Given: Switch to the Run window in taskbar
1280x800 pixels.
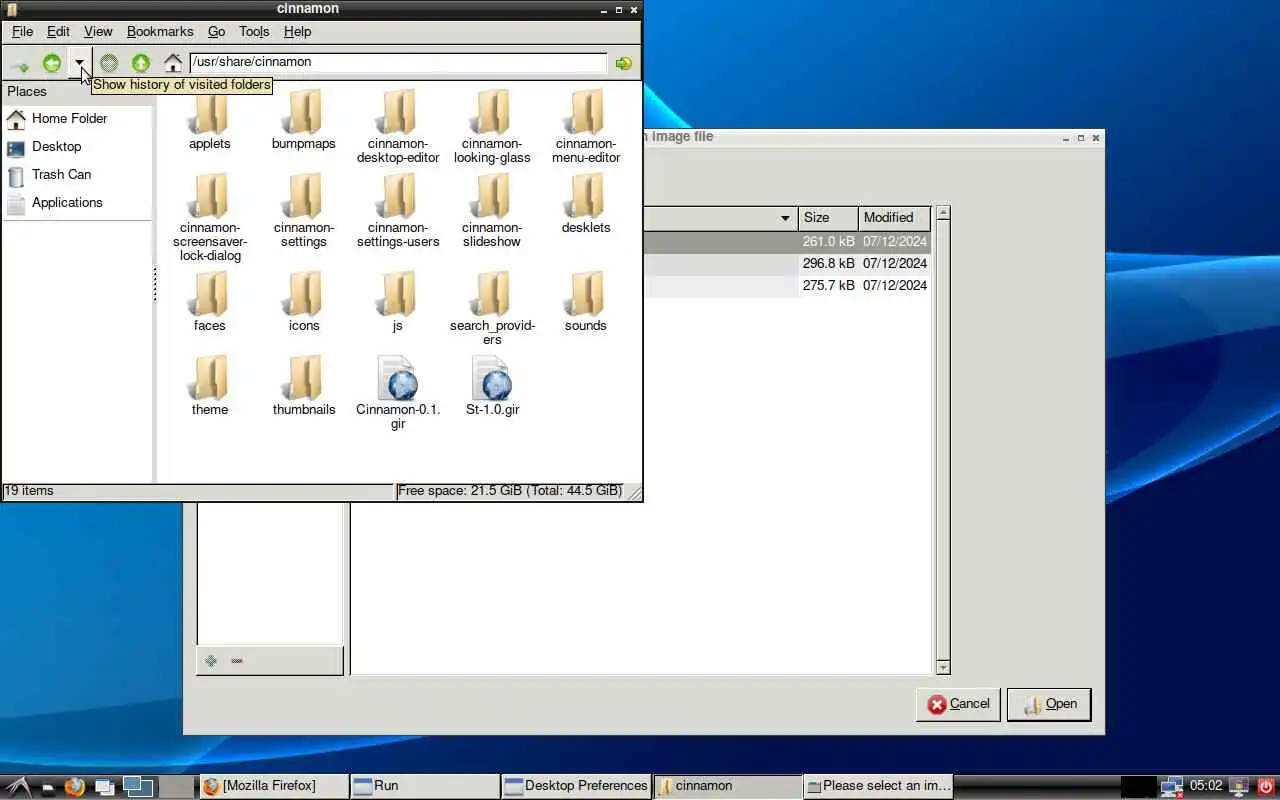Looking at the screenshot, I should tap(425, 786).
